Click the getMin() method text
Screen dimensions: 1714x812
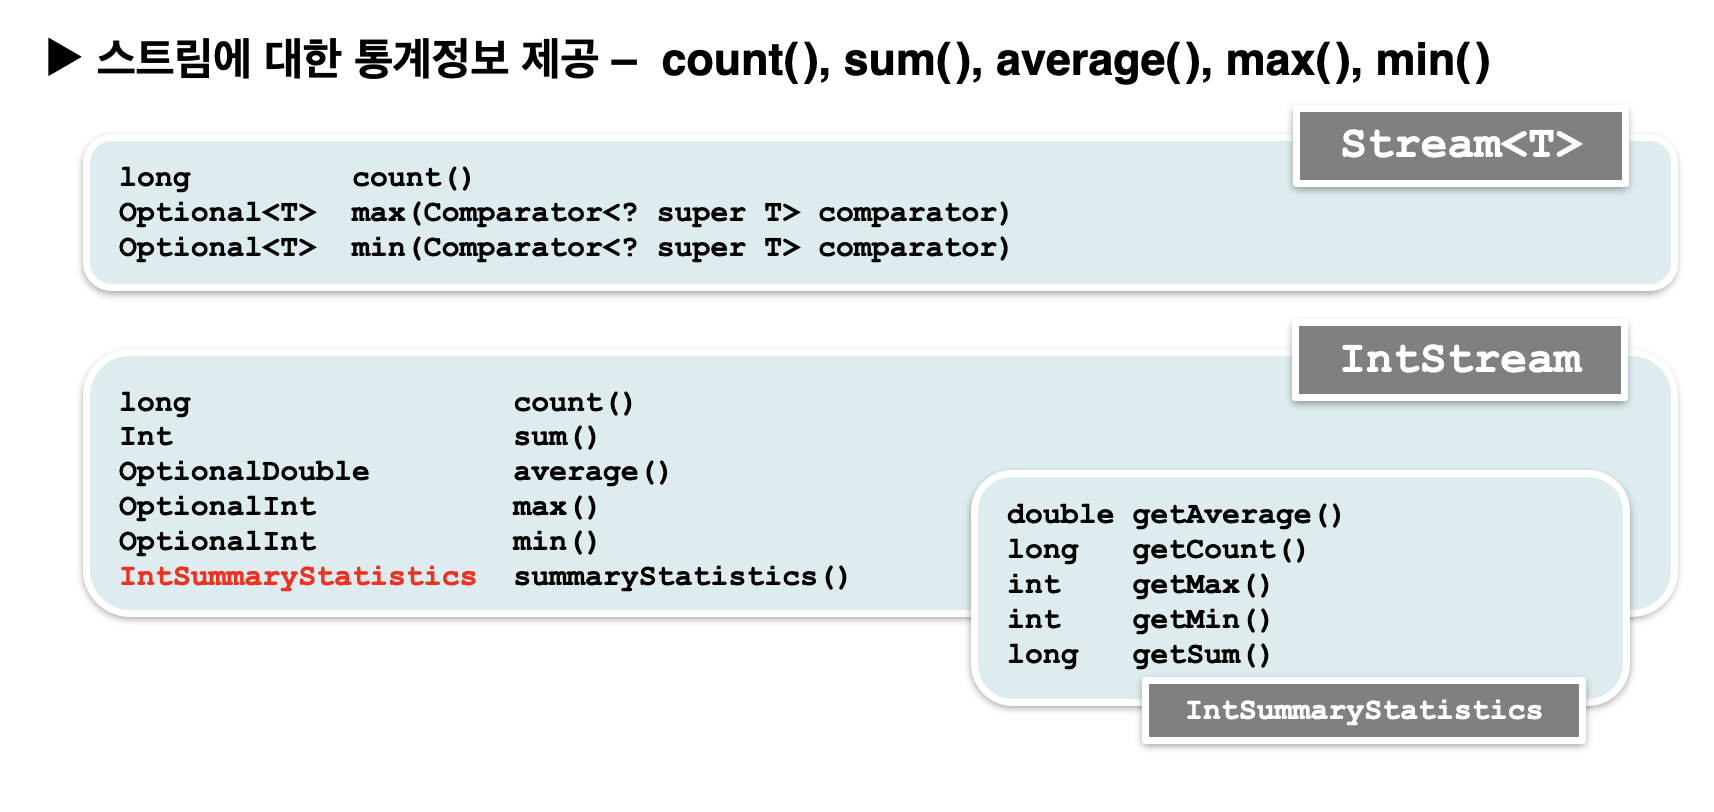tap(1201, 620)
